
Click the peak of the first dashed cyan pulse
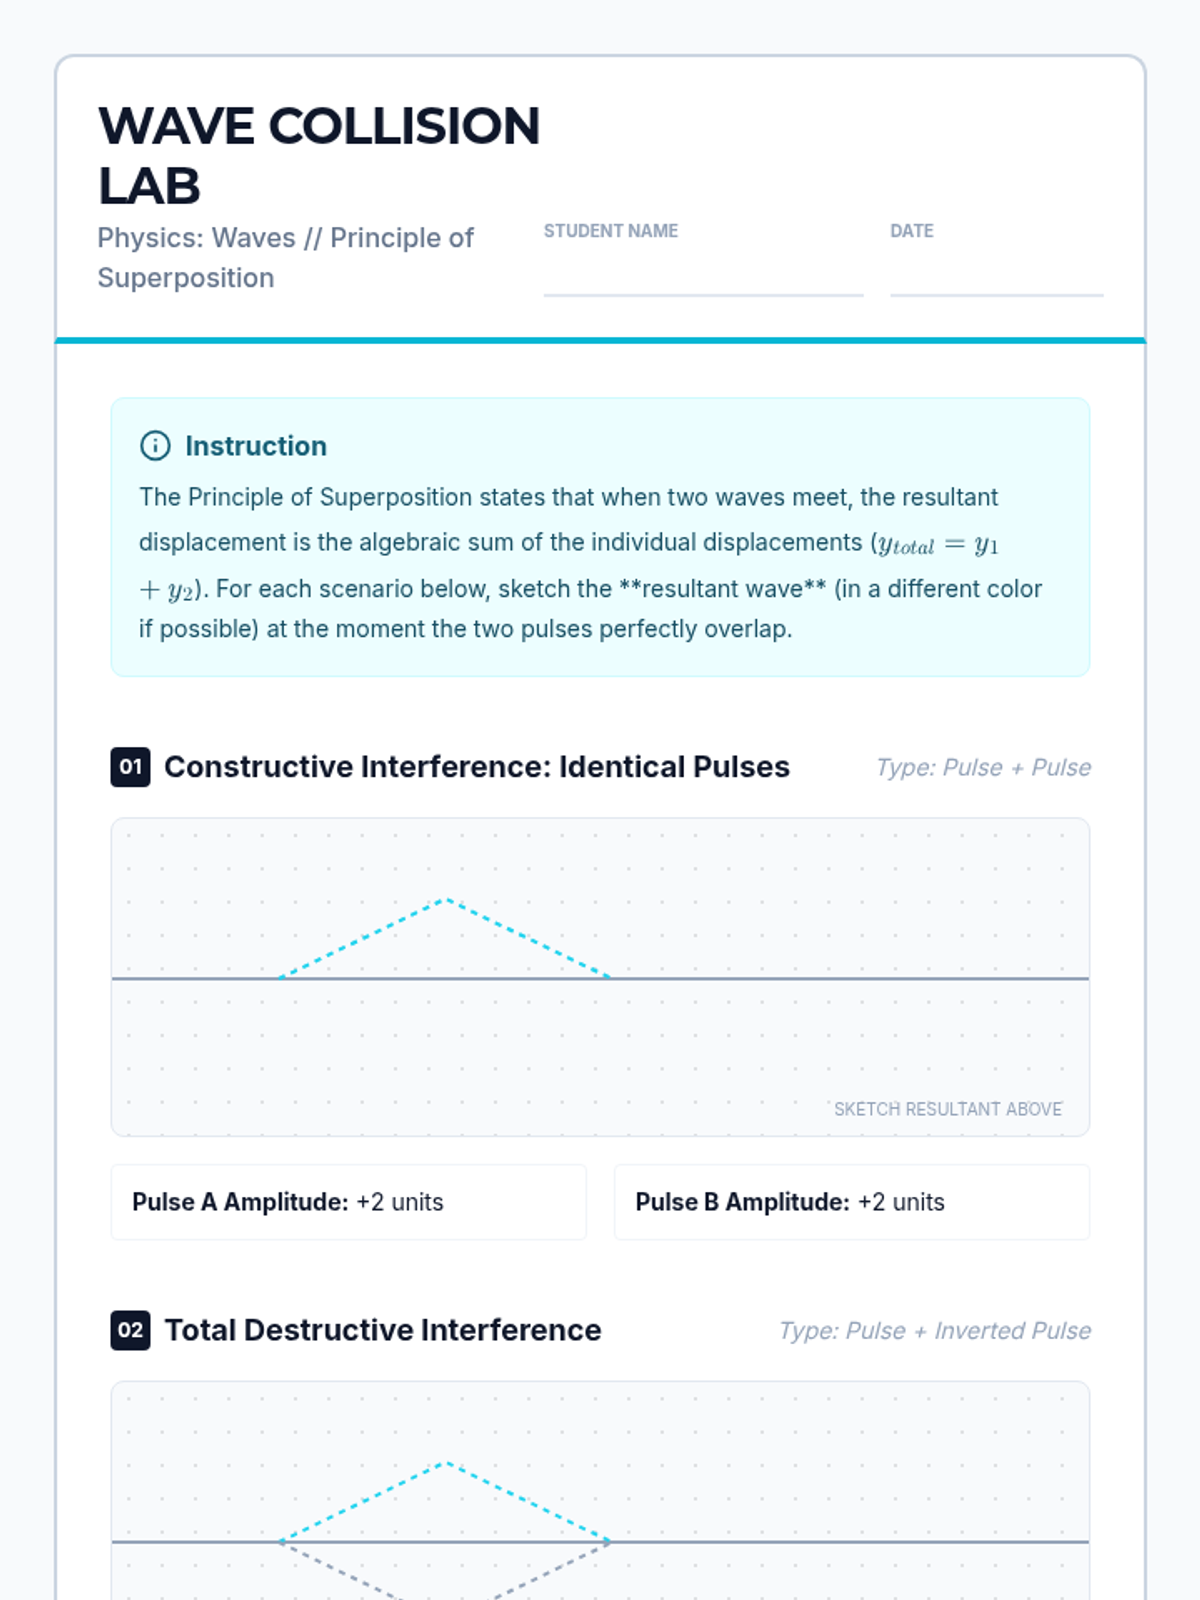click(x=446, y=900)
